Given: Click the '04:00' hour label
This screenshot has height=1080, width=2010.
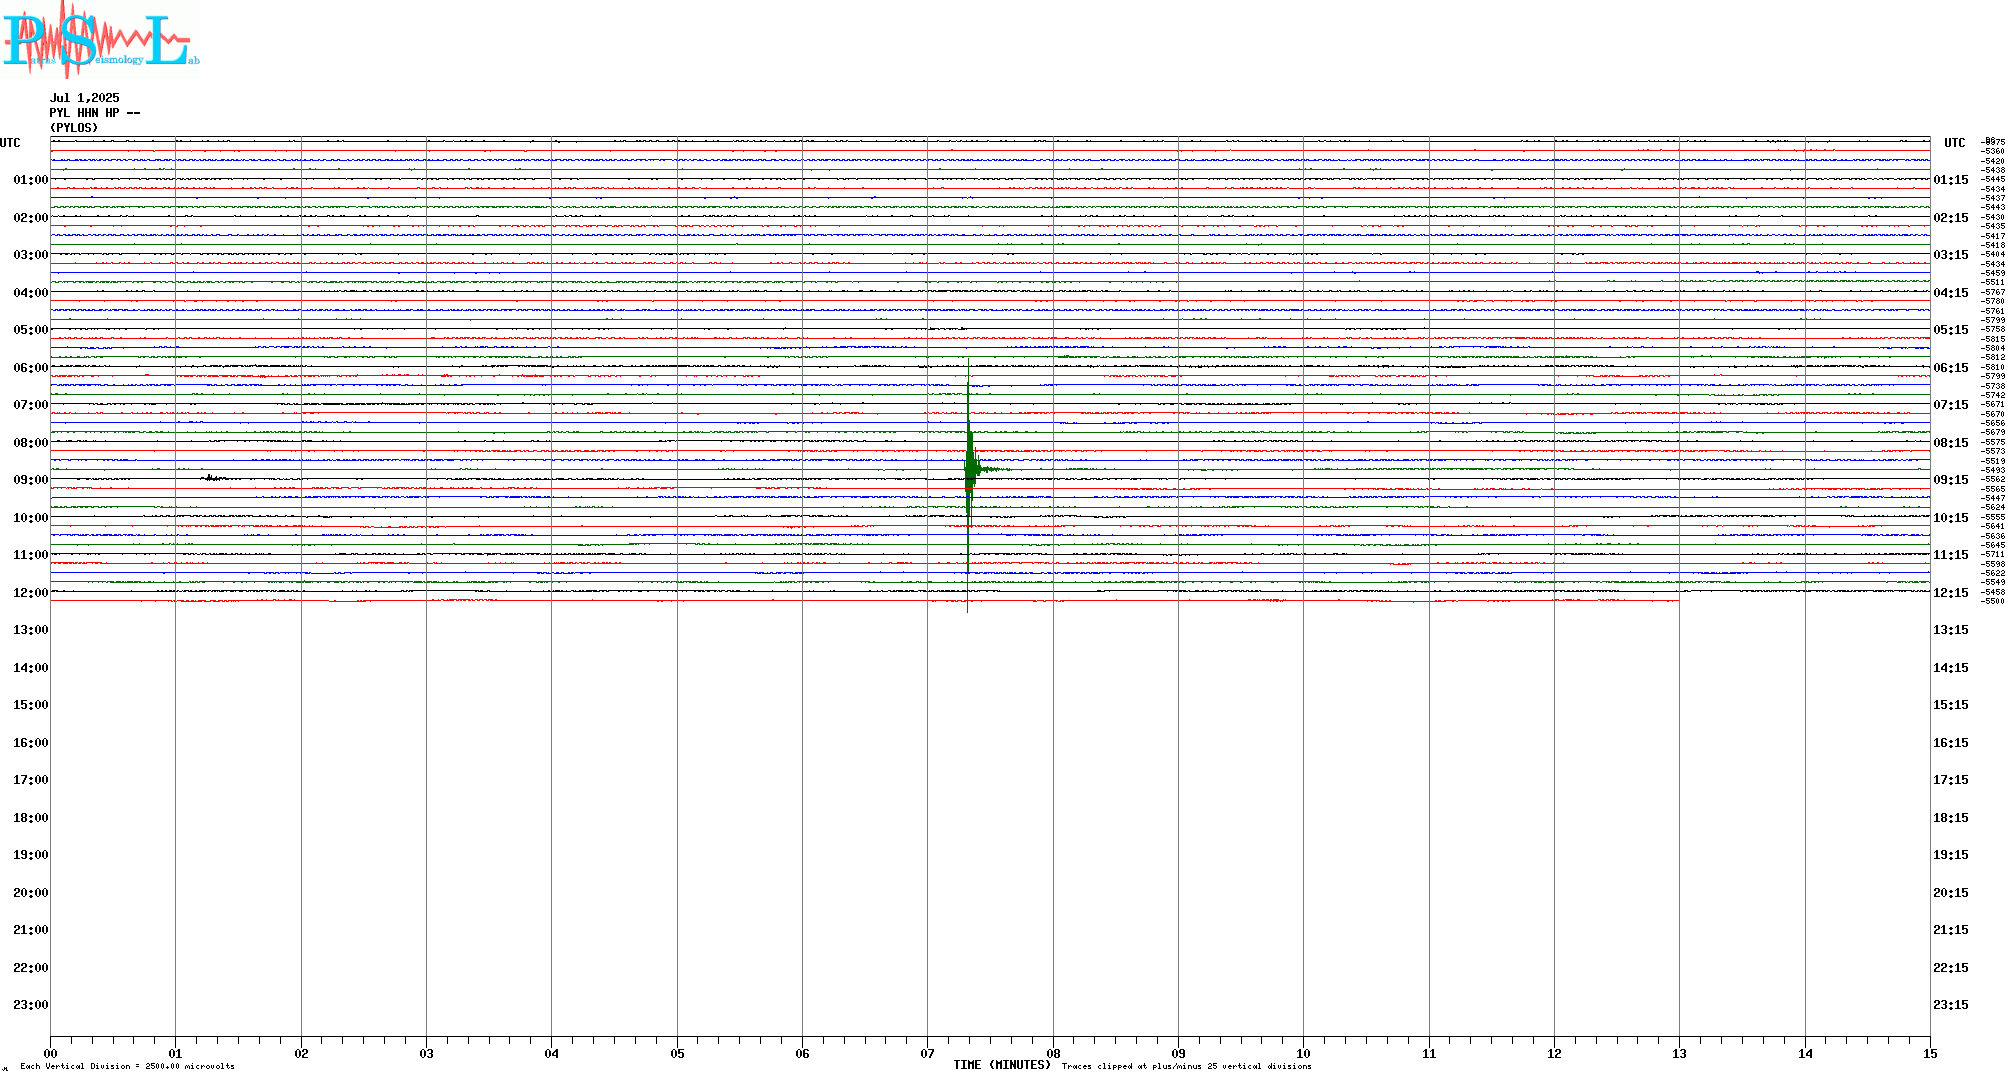Looking at the screenshot, I should [31, 293].
